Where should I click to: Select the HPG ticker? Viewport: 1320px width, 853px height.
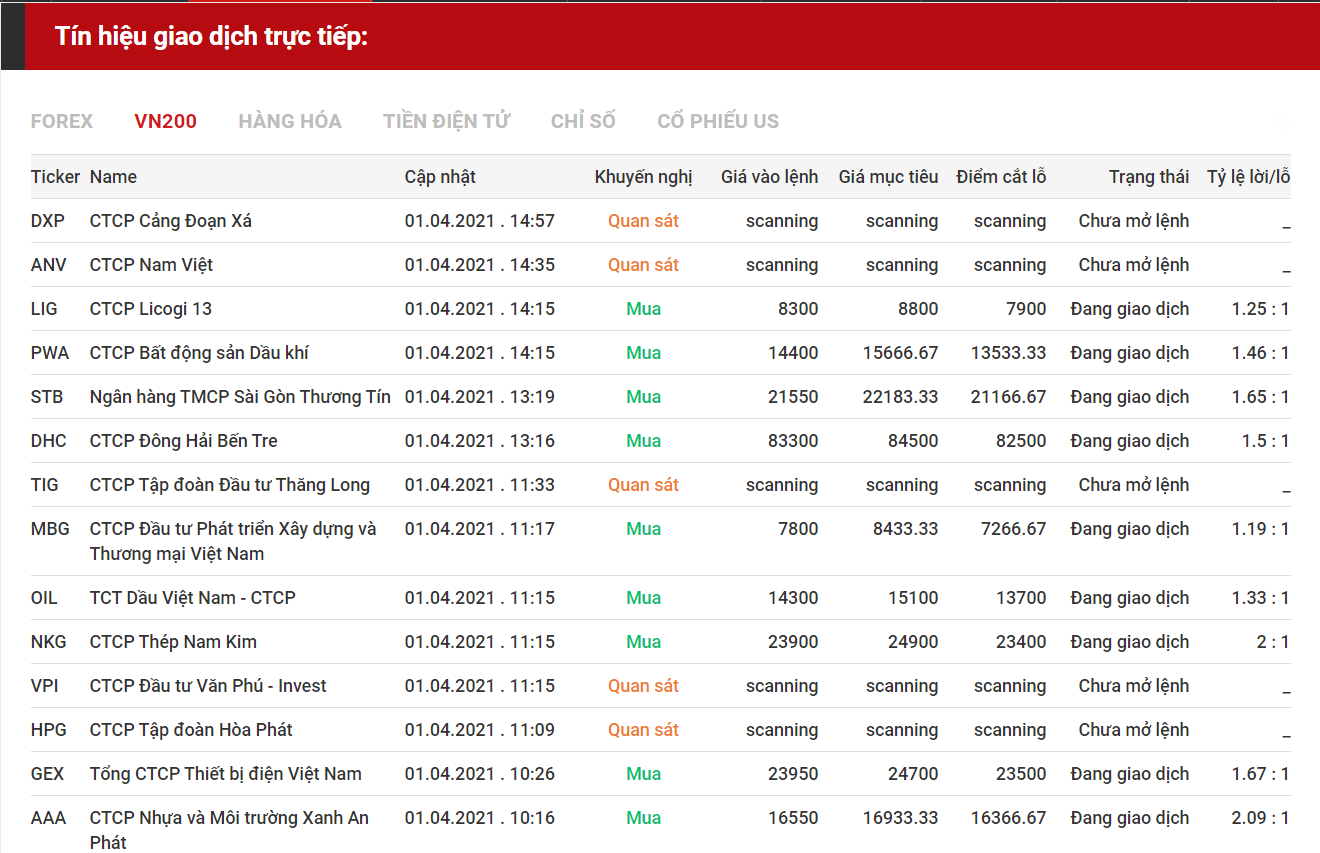49,730
